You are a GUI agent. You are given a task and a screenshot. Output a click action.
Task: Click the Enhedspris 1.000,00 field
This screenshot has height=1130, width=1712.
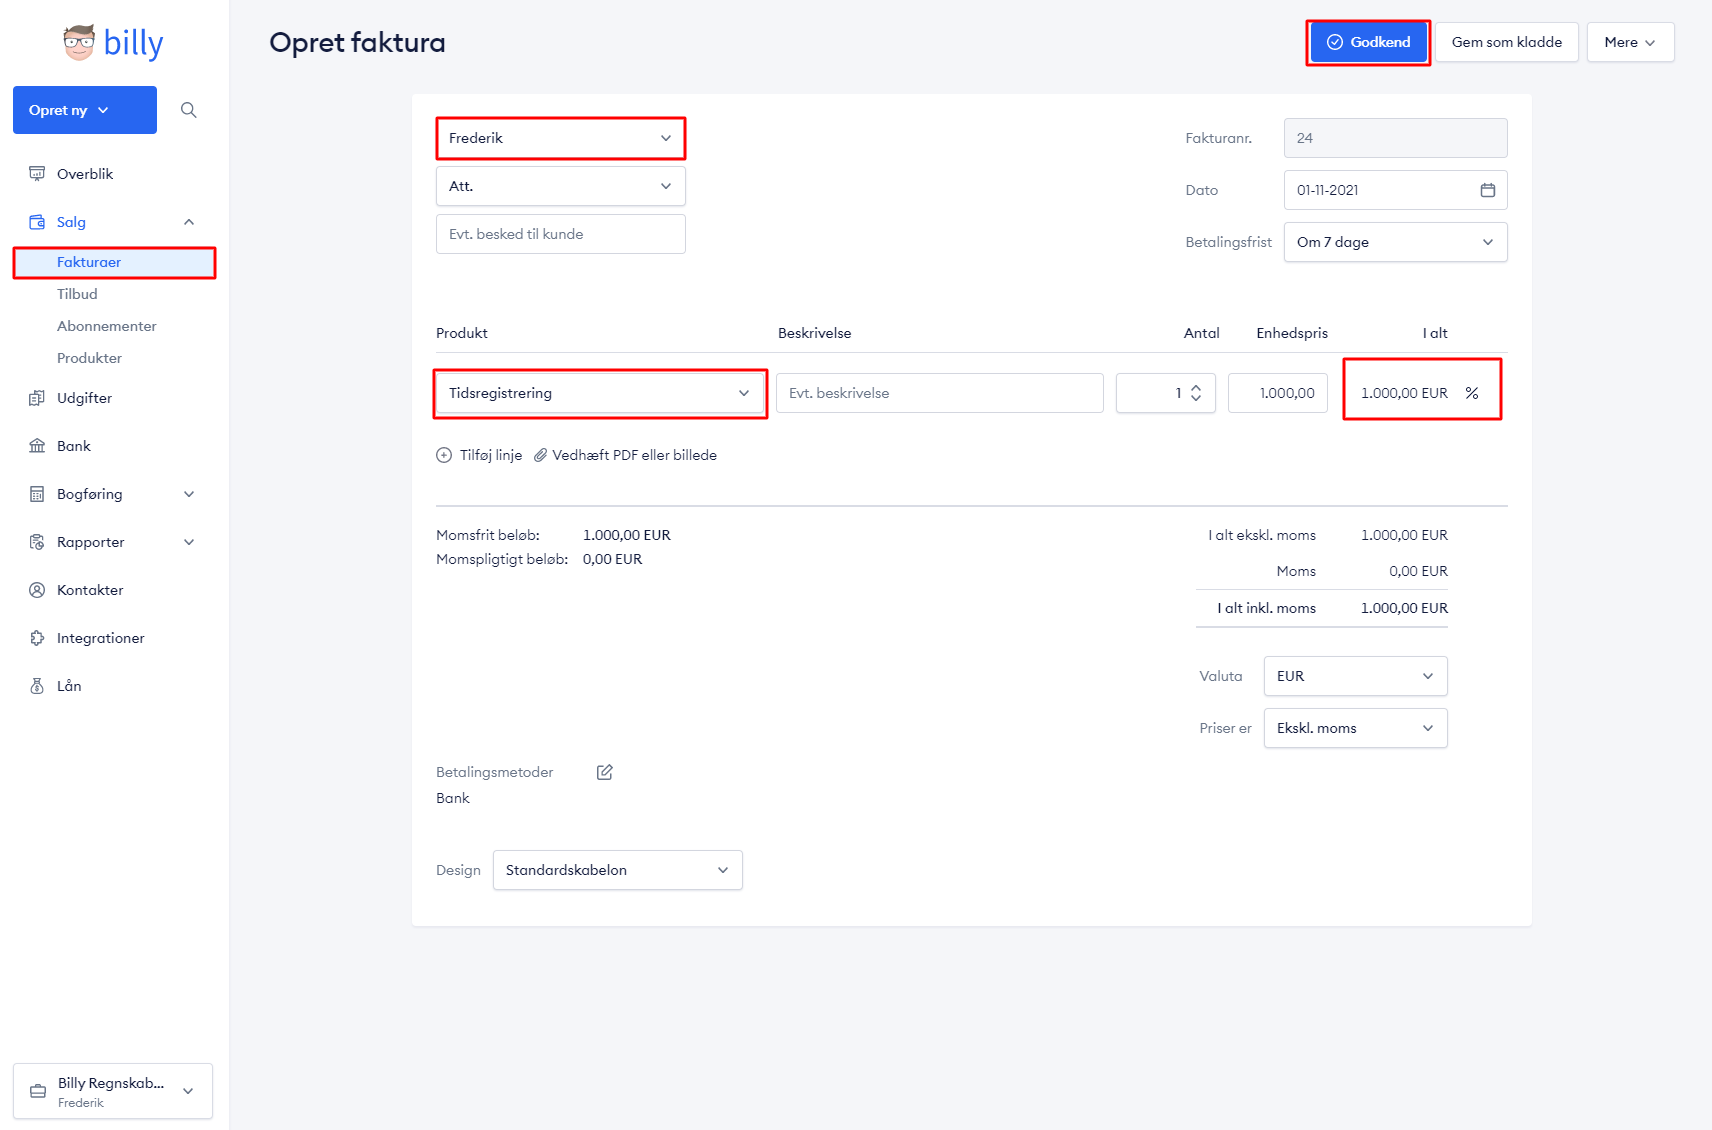pyautogui.click(x=1278, y=393)
